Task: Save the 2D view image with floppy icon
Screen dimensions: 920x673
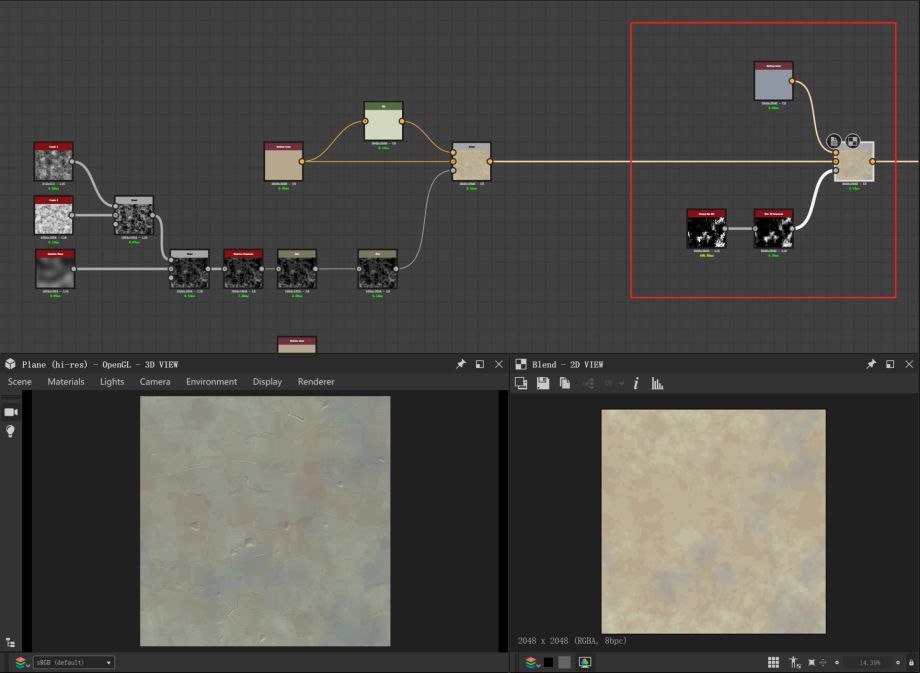Action: coord(543,383)
